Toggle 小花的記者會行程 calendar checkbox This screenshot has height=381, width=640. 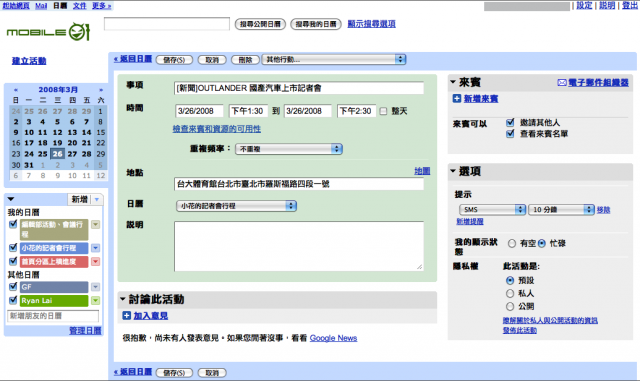click(13, 247)
